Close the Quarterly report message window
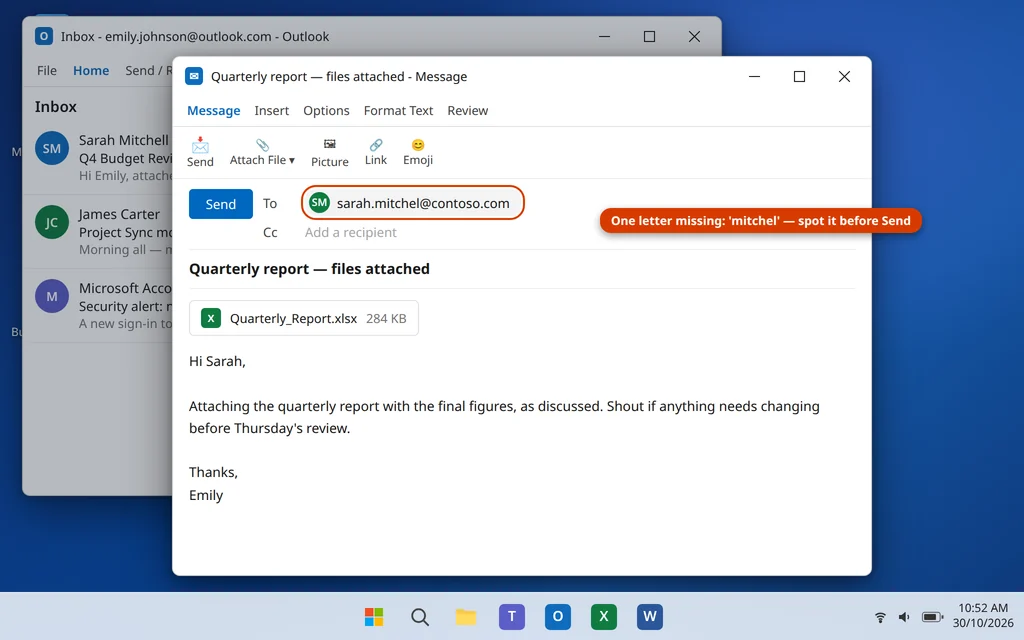This screenshot has height=640, width=1024. [844, 76]
